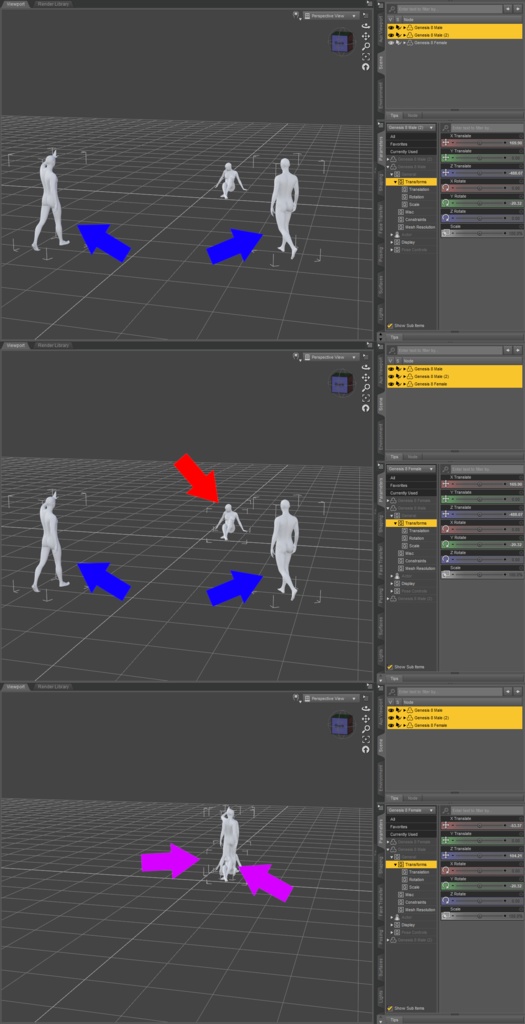Toggle Genesis 8 Male (2) eye icon, middle screenshot
Image resolution: width=525 pixels, height=1024 pixels.
coord(391,377)
